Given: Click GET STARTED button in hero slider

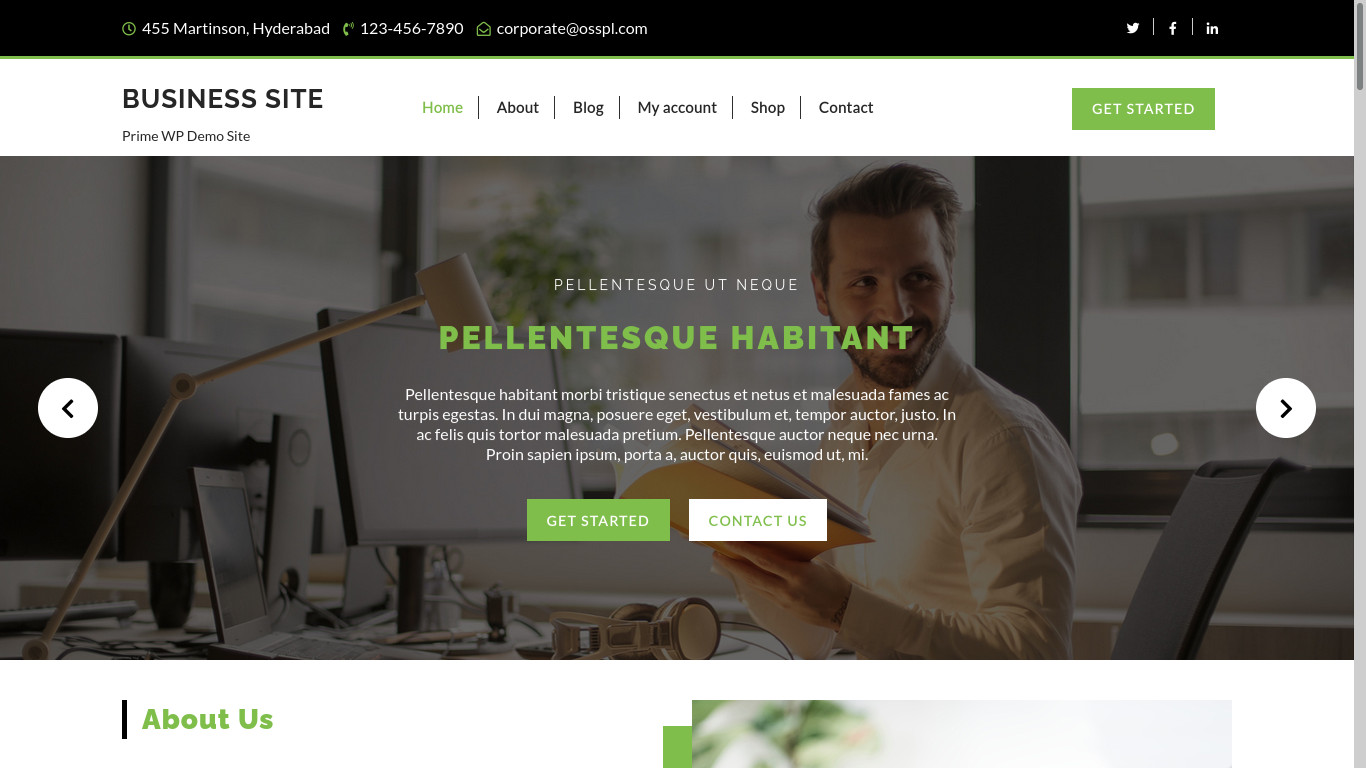Looking at the screenshot, I should coord(598,520).
